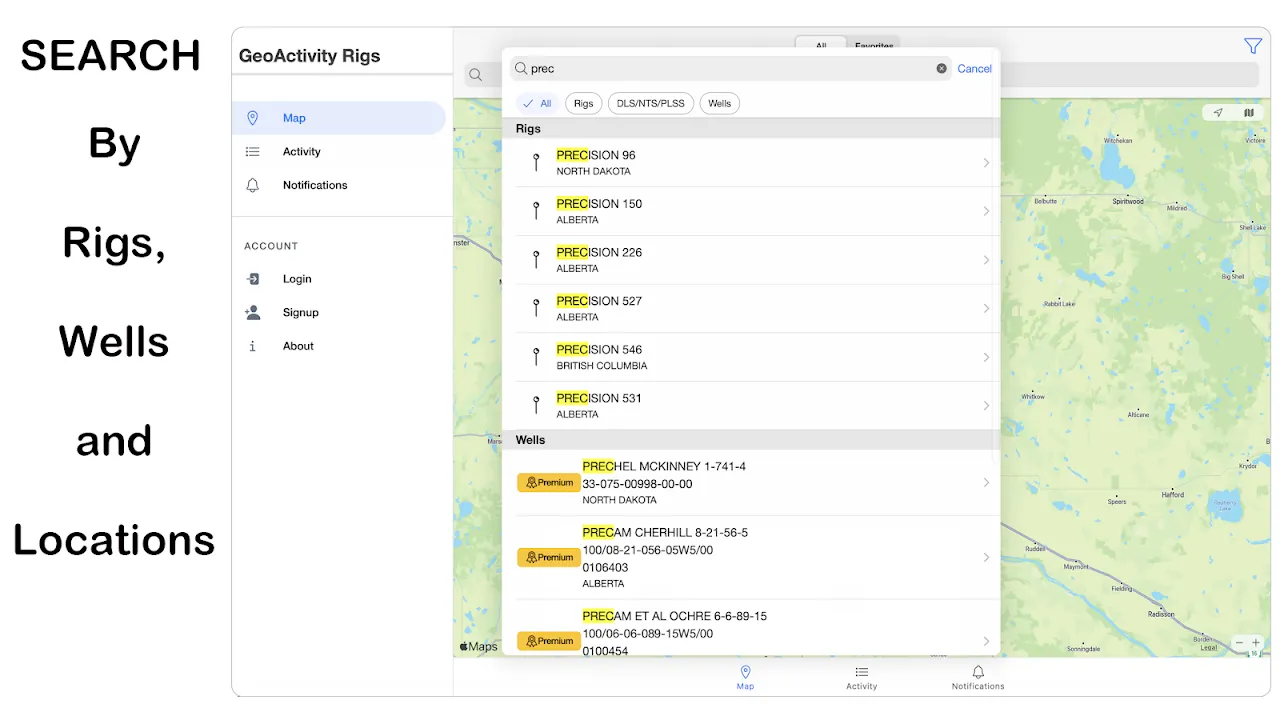Click the GeoActivity Rigs title
This screenshot has width=1280, height=720.
pyautogui.click(x=309, y=56)
